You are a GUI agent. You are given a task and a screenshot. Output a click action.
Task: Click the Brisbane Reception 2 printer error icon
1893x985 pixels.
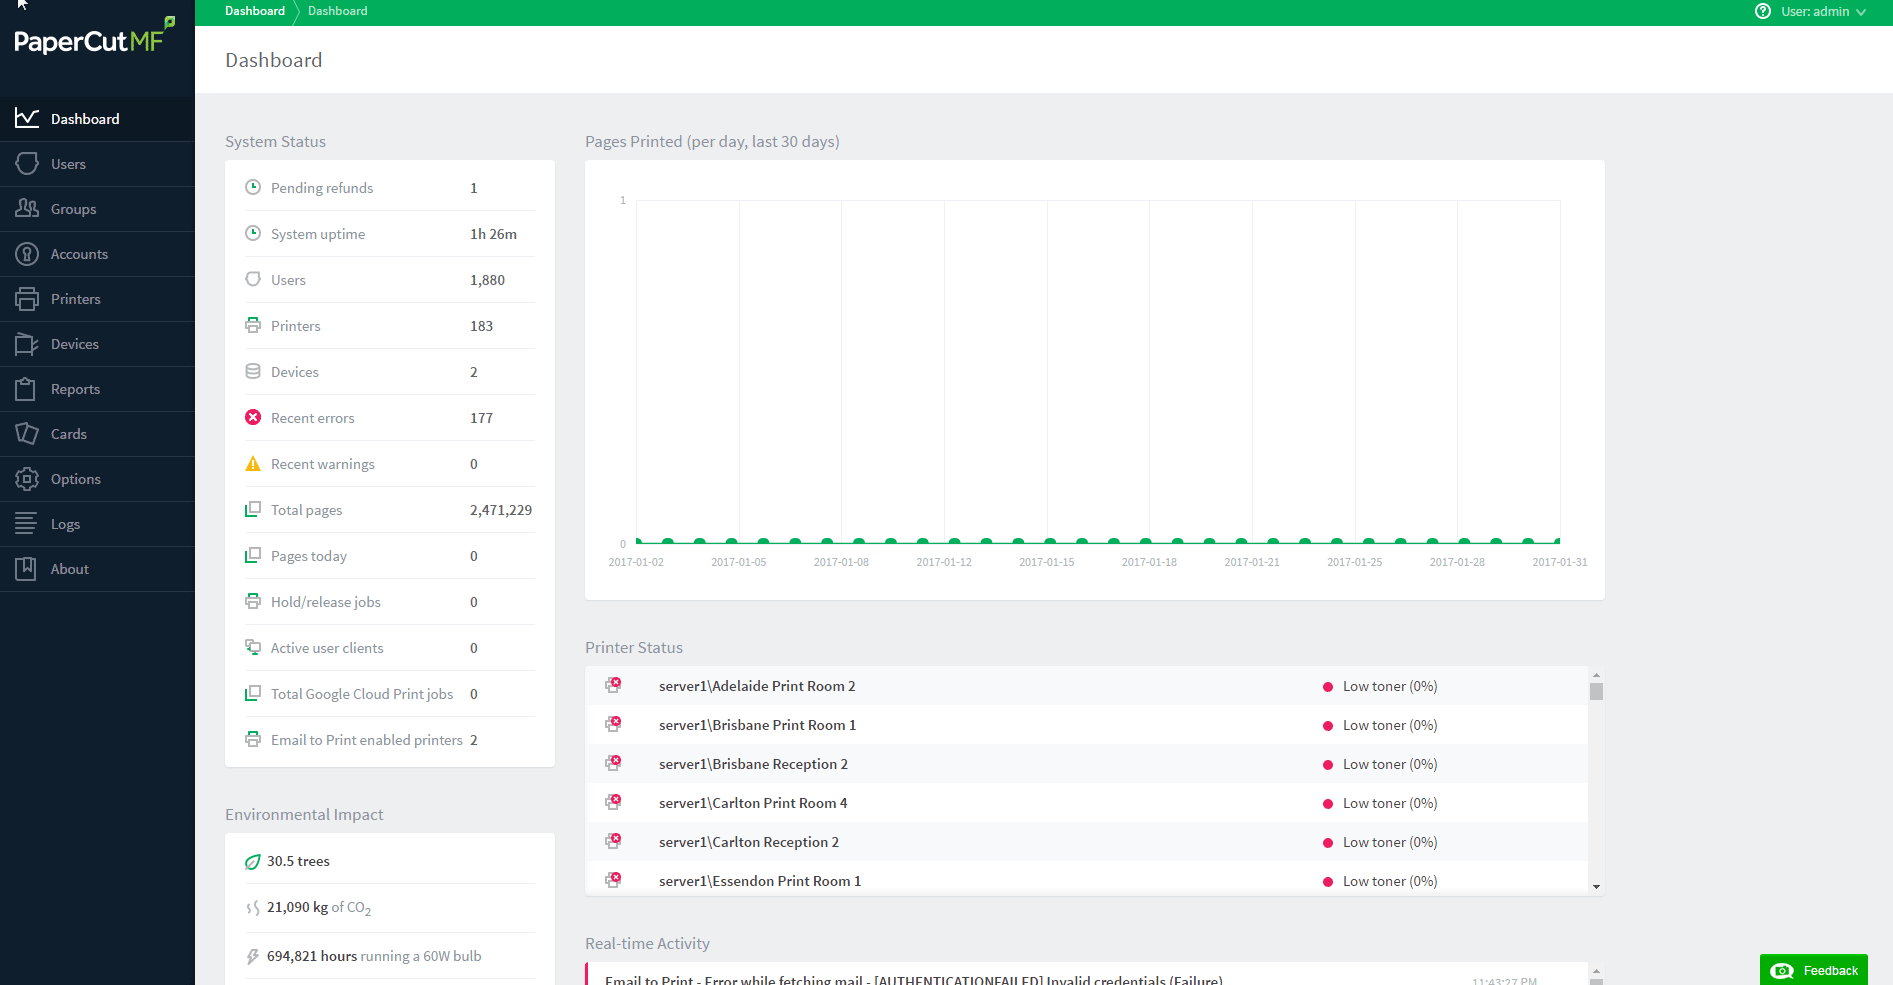613,763
